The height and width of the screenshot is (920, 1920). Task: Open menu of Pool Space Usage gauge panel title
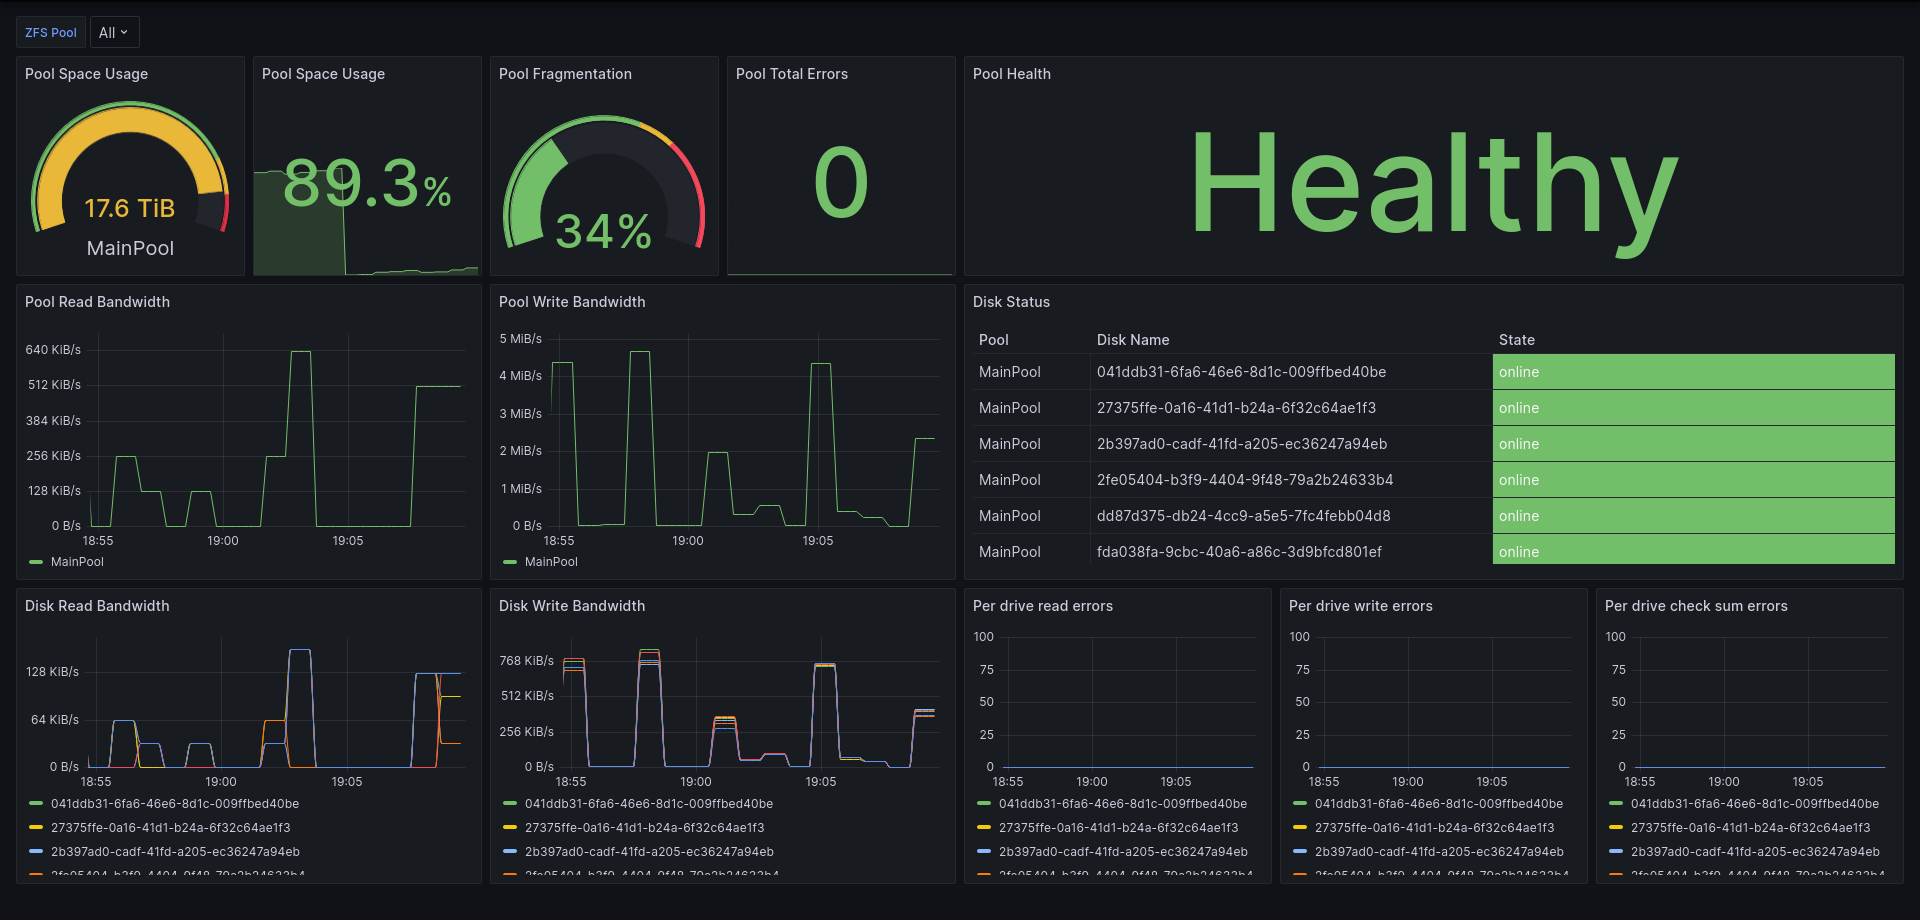point(86,74)
